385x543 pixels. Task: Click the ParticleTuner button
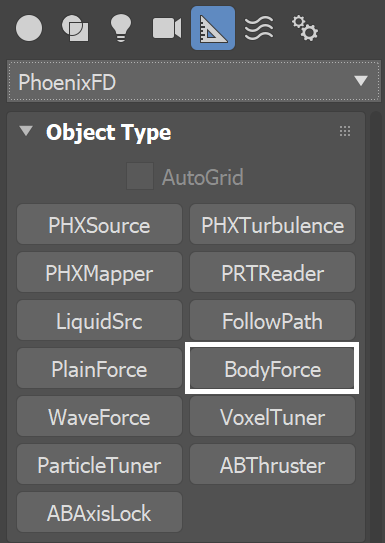[x=99, y=464]
